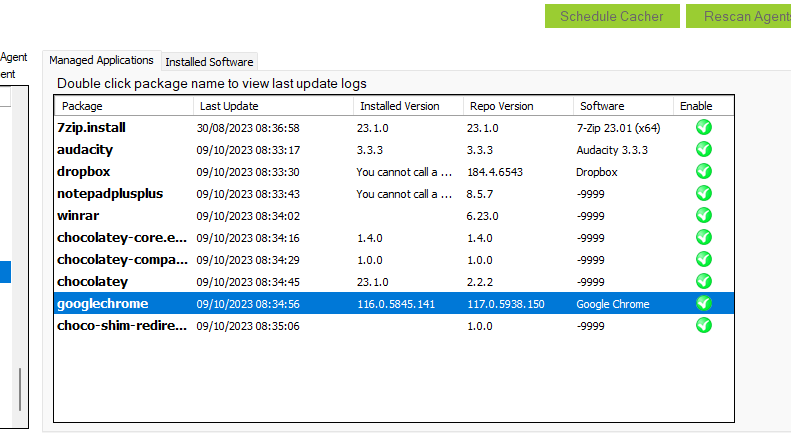Click the enable icon in chocolatey-compa row

[x=703, y=260]
